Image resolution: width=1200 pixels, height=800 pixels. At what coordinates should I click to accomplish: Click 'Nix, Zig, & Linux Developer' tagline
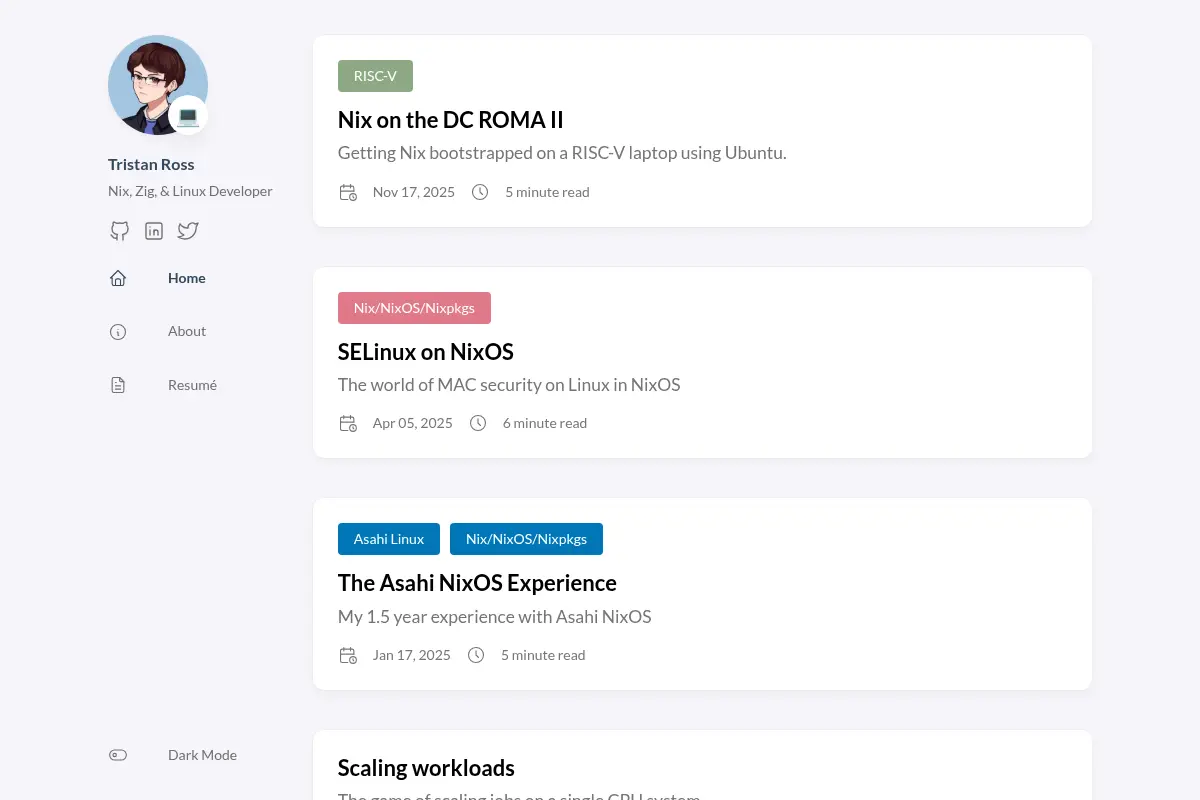pos(190,191)
